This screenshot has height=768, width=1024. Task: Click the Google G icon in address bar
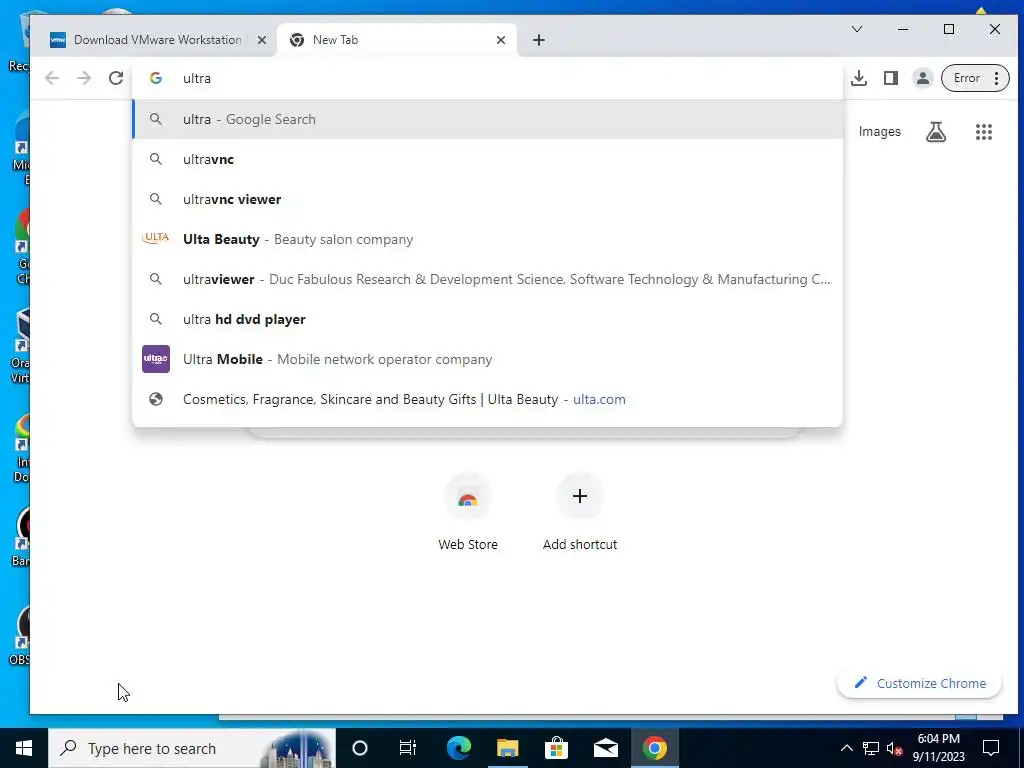[155, 78]
